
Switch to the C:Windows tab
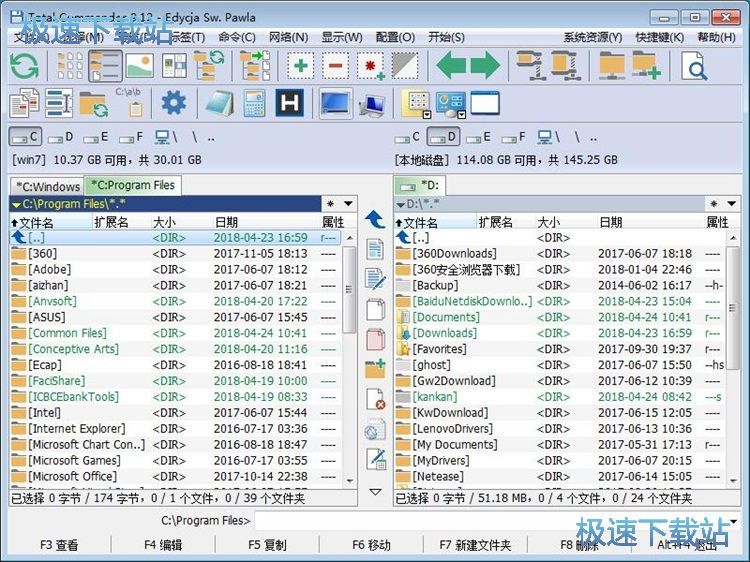pos(47,187)
